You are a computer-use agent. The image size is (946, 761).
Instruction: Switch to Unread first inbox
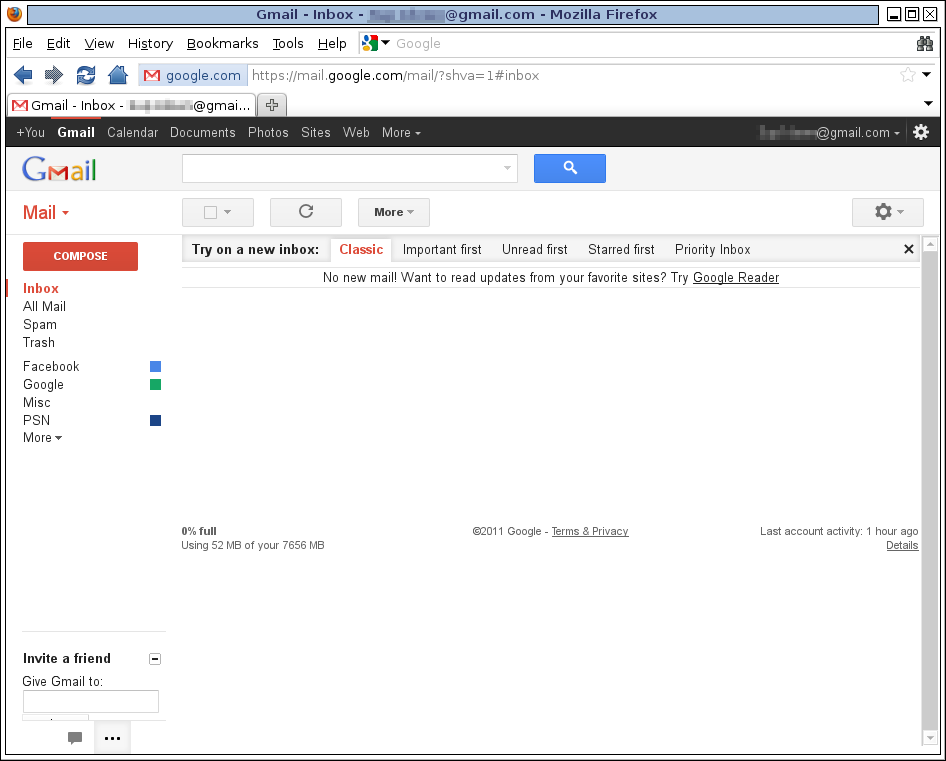(x=535, y=249)
